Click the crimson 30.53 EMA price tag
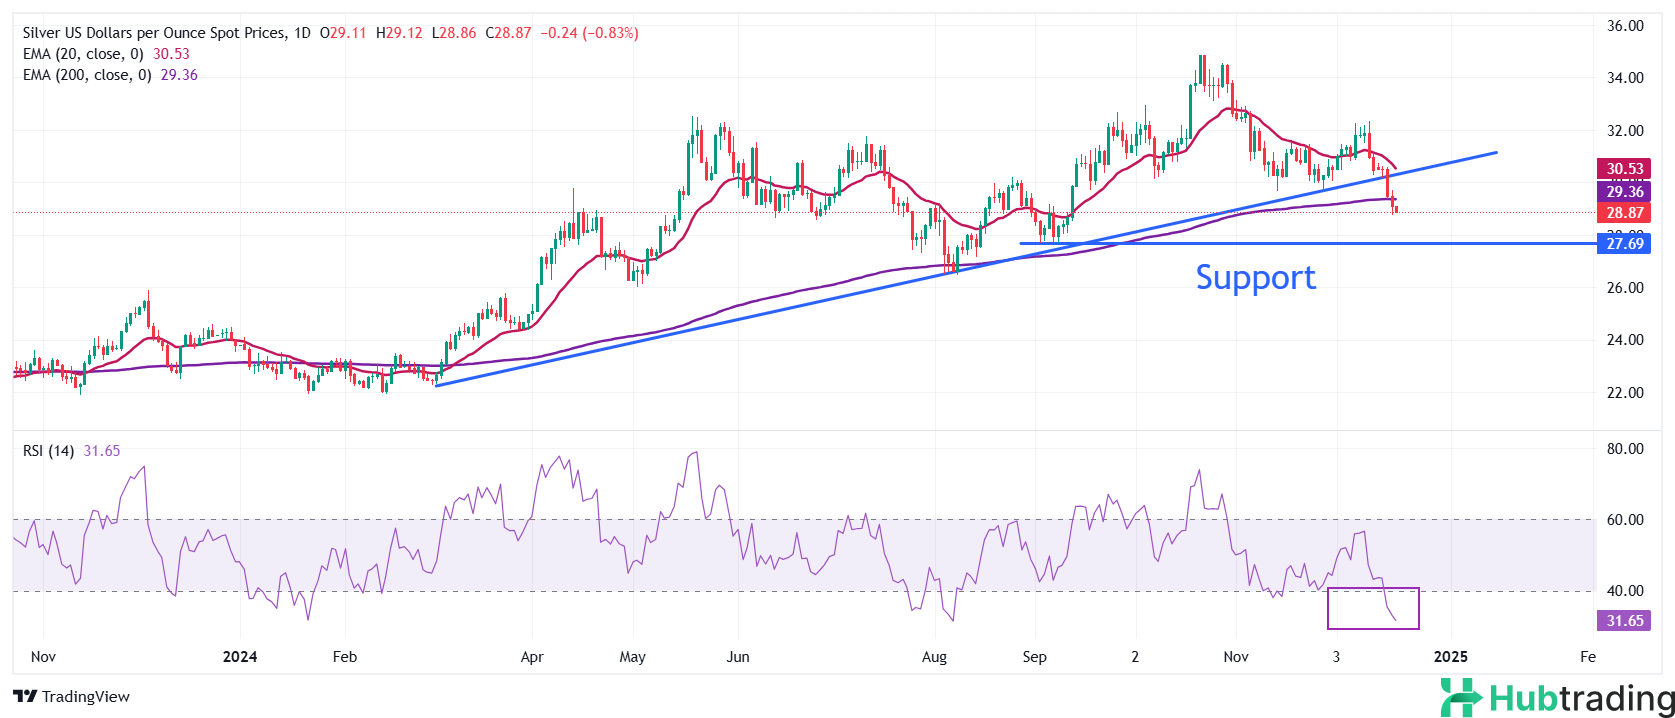The width and height of the screenshot is (1675, 718). click(1624, 169)
